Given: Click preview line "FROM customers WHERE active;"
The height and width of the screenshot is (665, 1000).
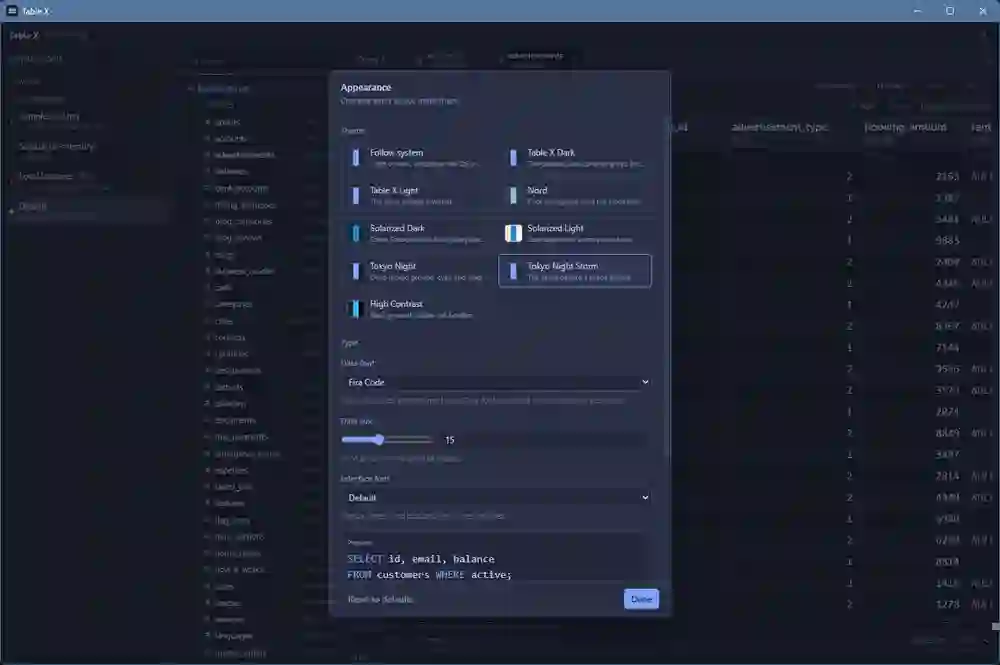Looking at the screenshot, I should pyautogui.click(x=429, y=574).
